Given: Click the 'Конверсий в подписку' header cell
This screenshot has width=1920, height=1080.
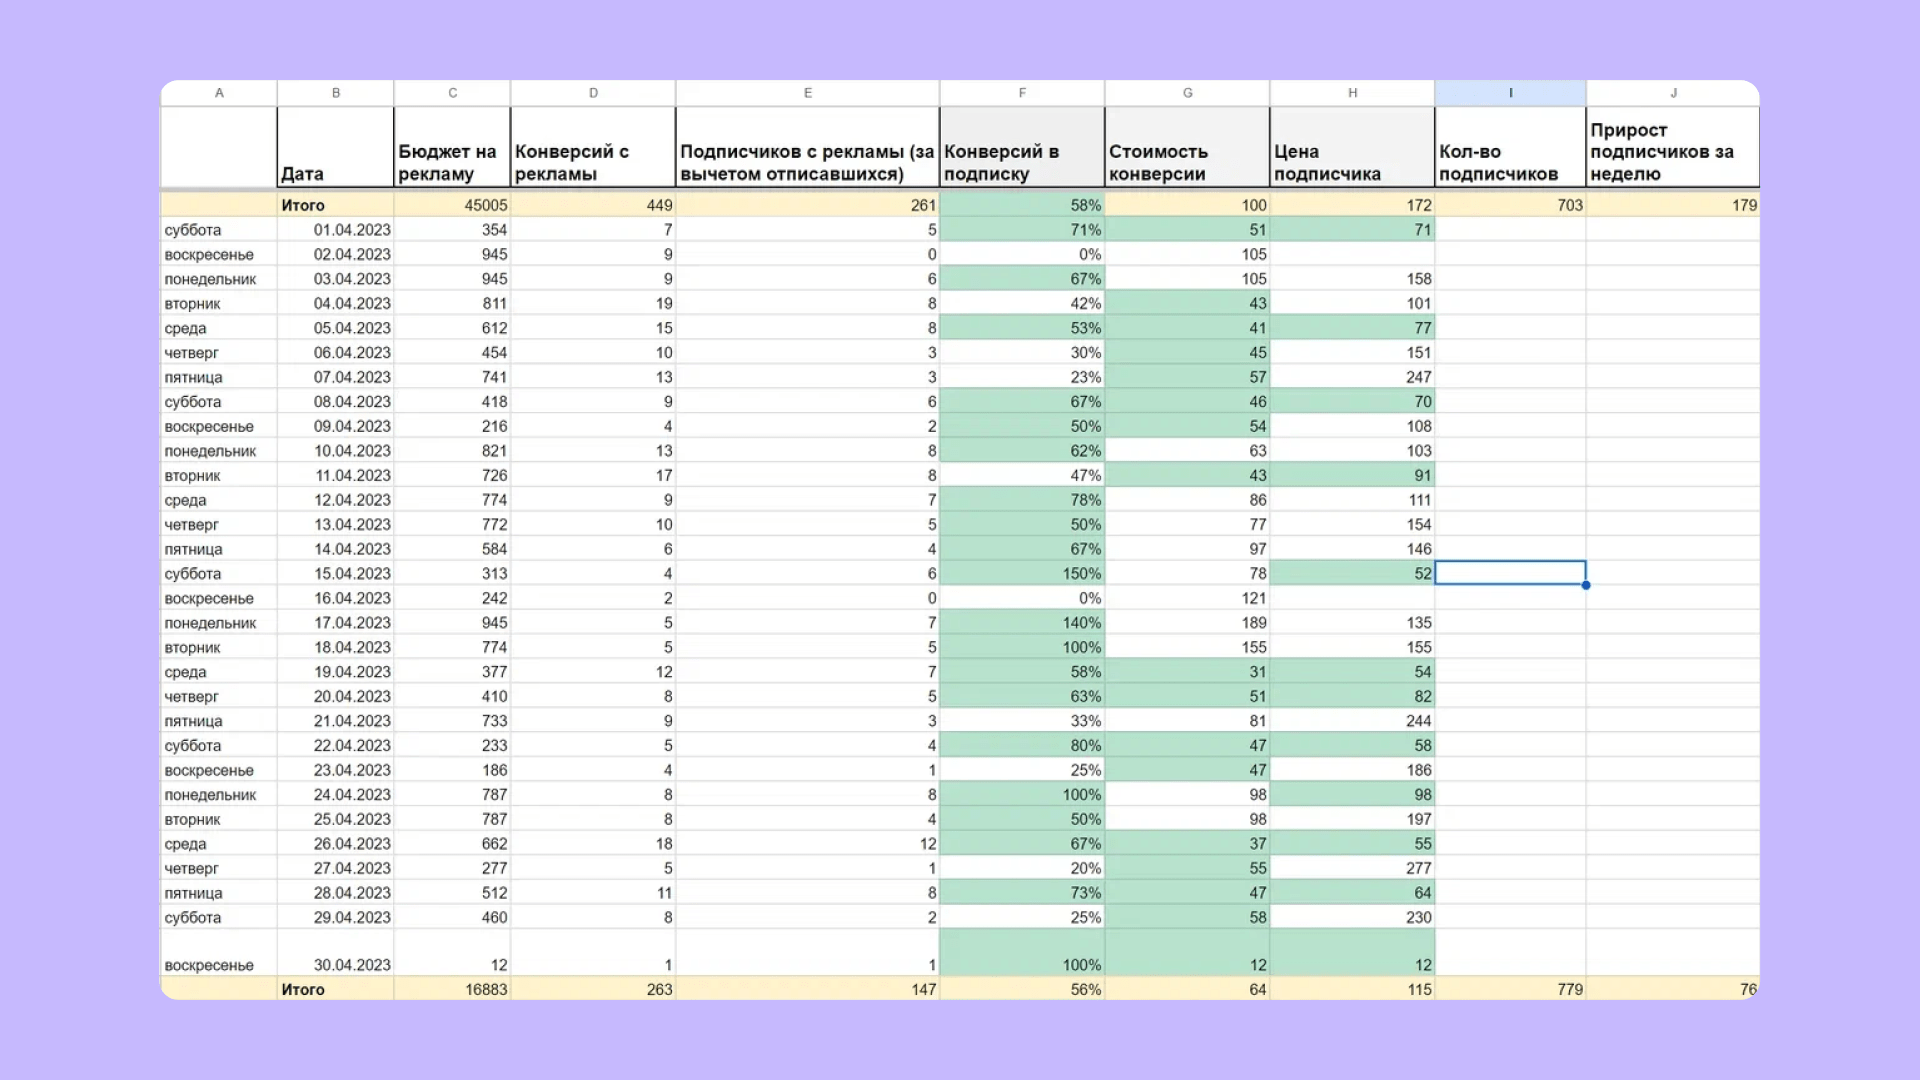Looking at the screenshot, I should click(1022, 147).
